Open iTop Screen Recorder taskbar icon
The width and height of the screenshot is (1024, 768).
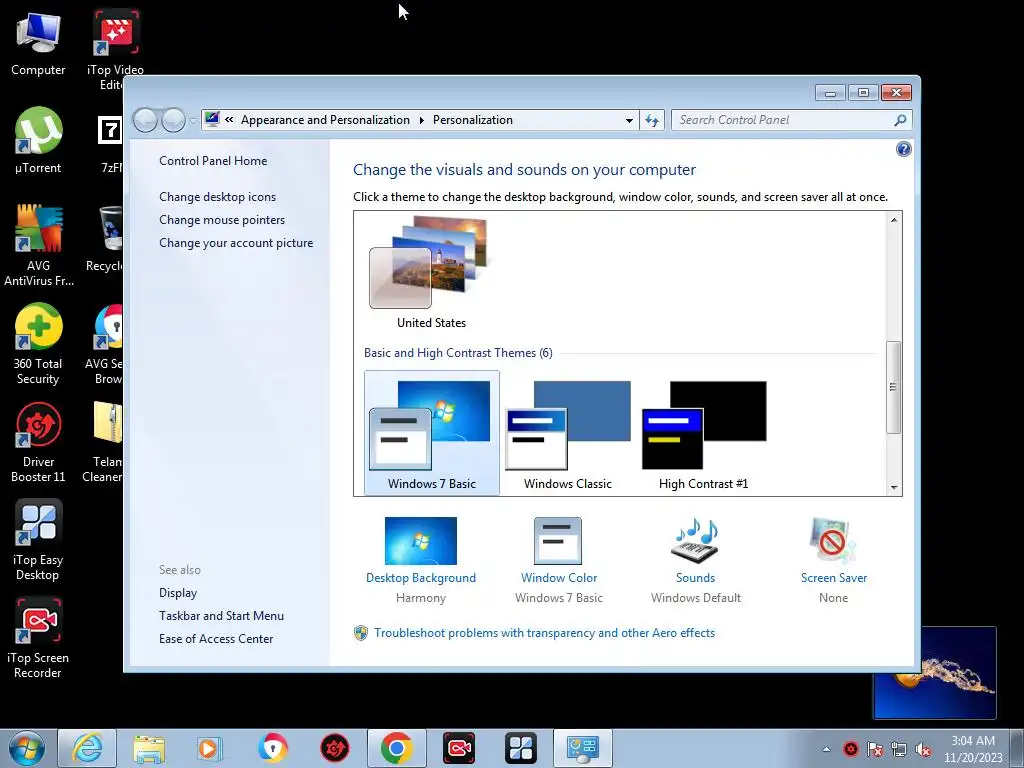[459, 748]
